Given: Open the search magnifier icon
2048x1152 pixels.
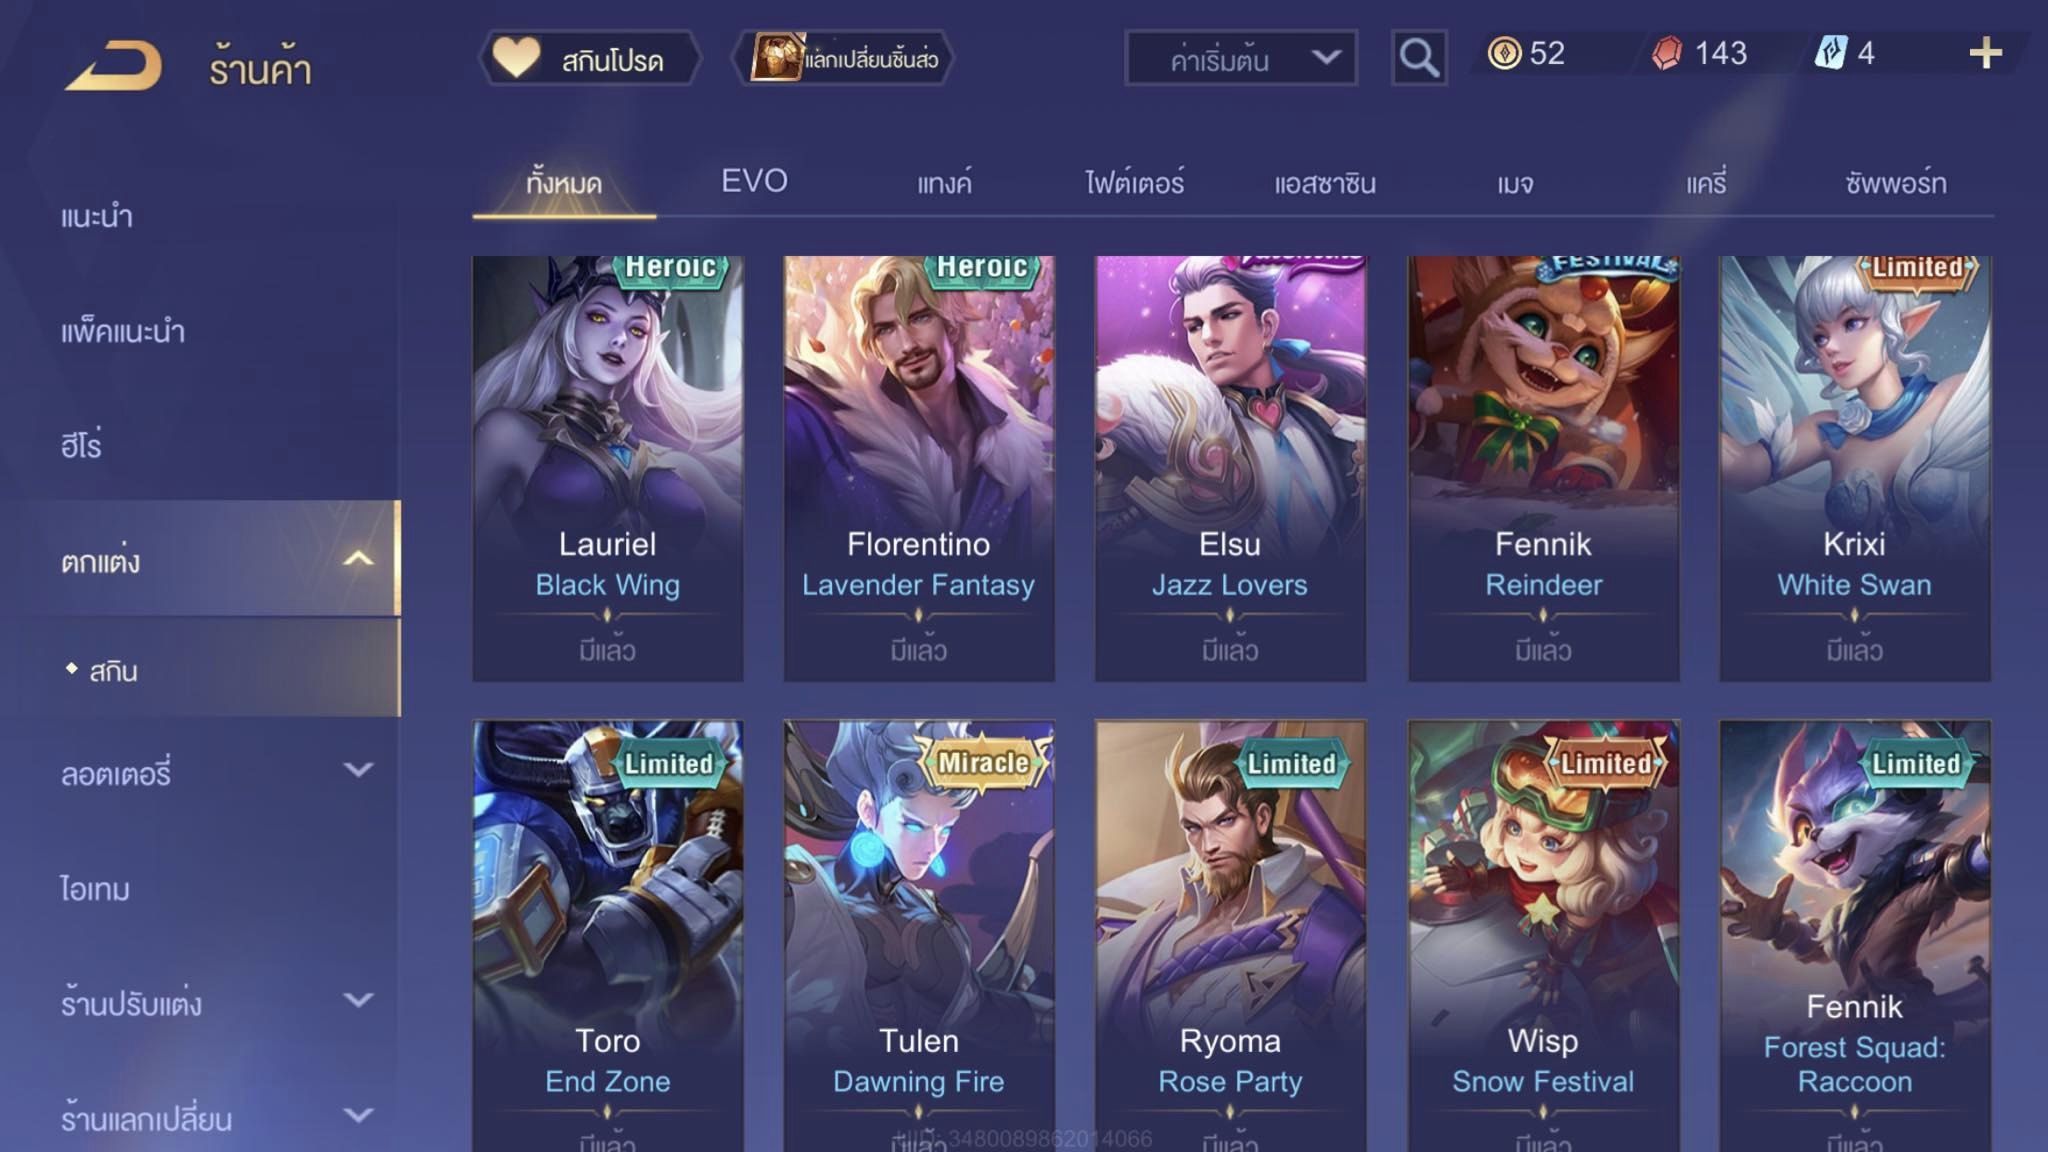Looking at the screenshot, I should (1418, 58).
